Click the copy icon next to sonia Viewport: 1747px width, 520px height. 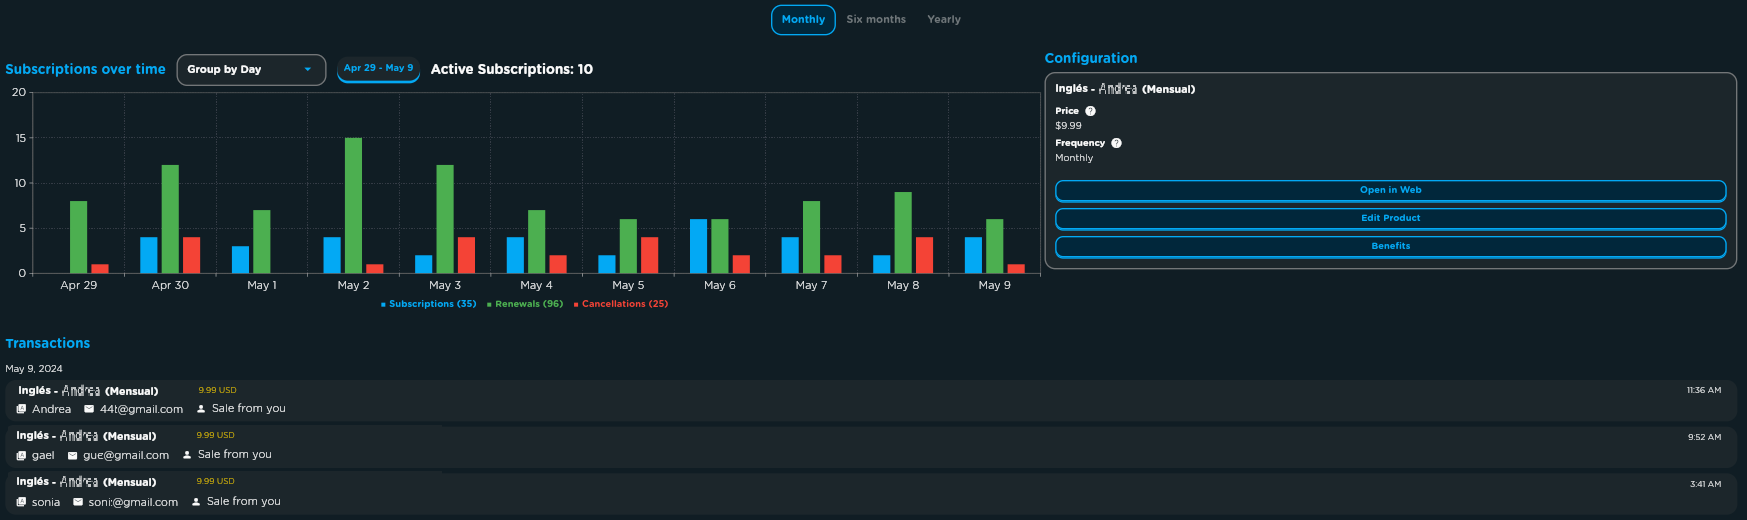[21, 502]
